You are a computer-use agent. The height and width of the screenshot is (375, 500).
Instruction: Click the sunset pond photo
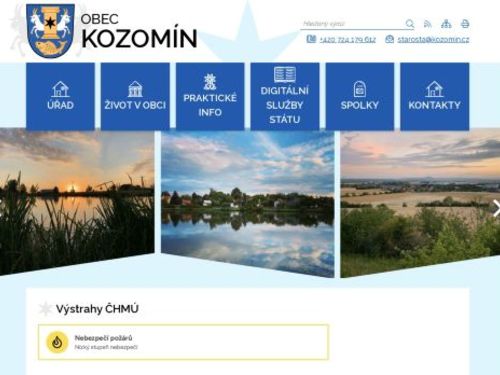coord(77,202)
